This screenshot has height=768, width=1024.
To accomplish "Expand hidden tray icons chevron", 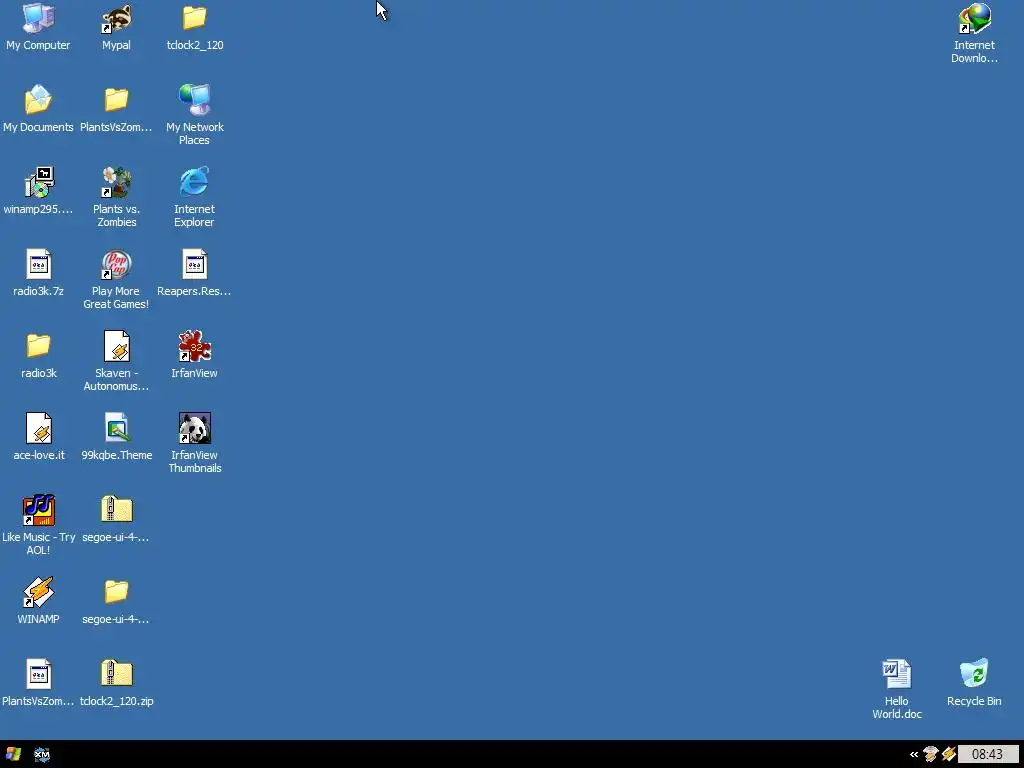I will (x=914, y=755).
